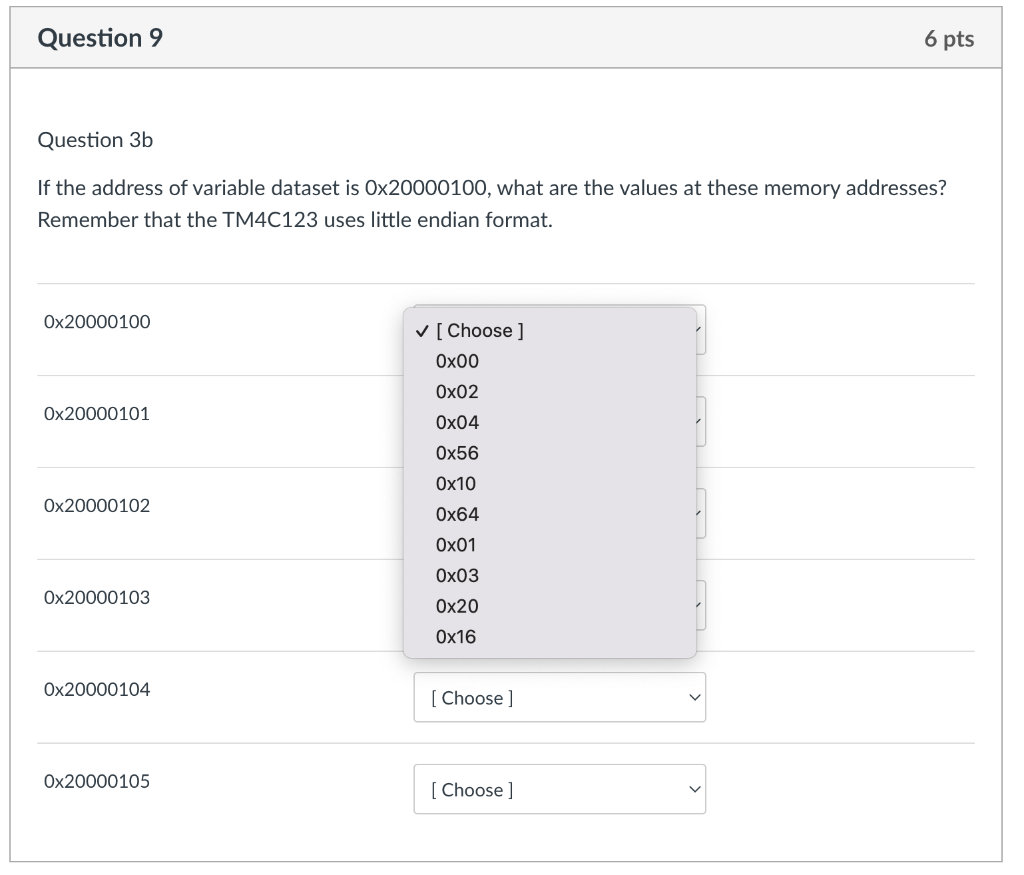This screenshot has height=875, width=1024.
Task: Select the 0x64 menu entry
Action: click(x=457, y=514)
